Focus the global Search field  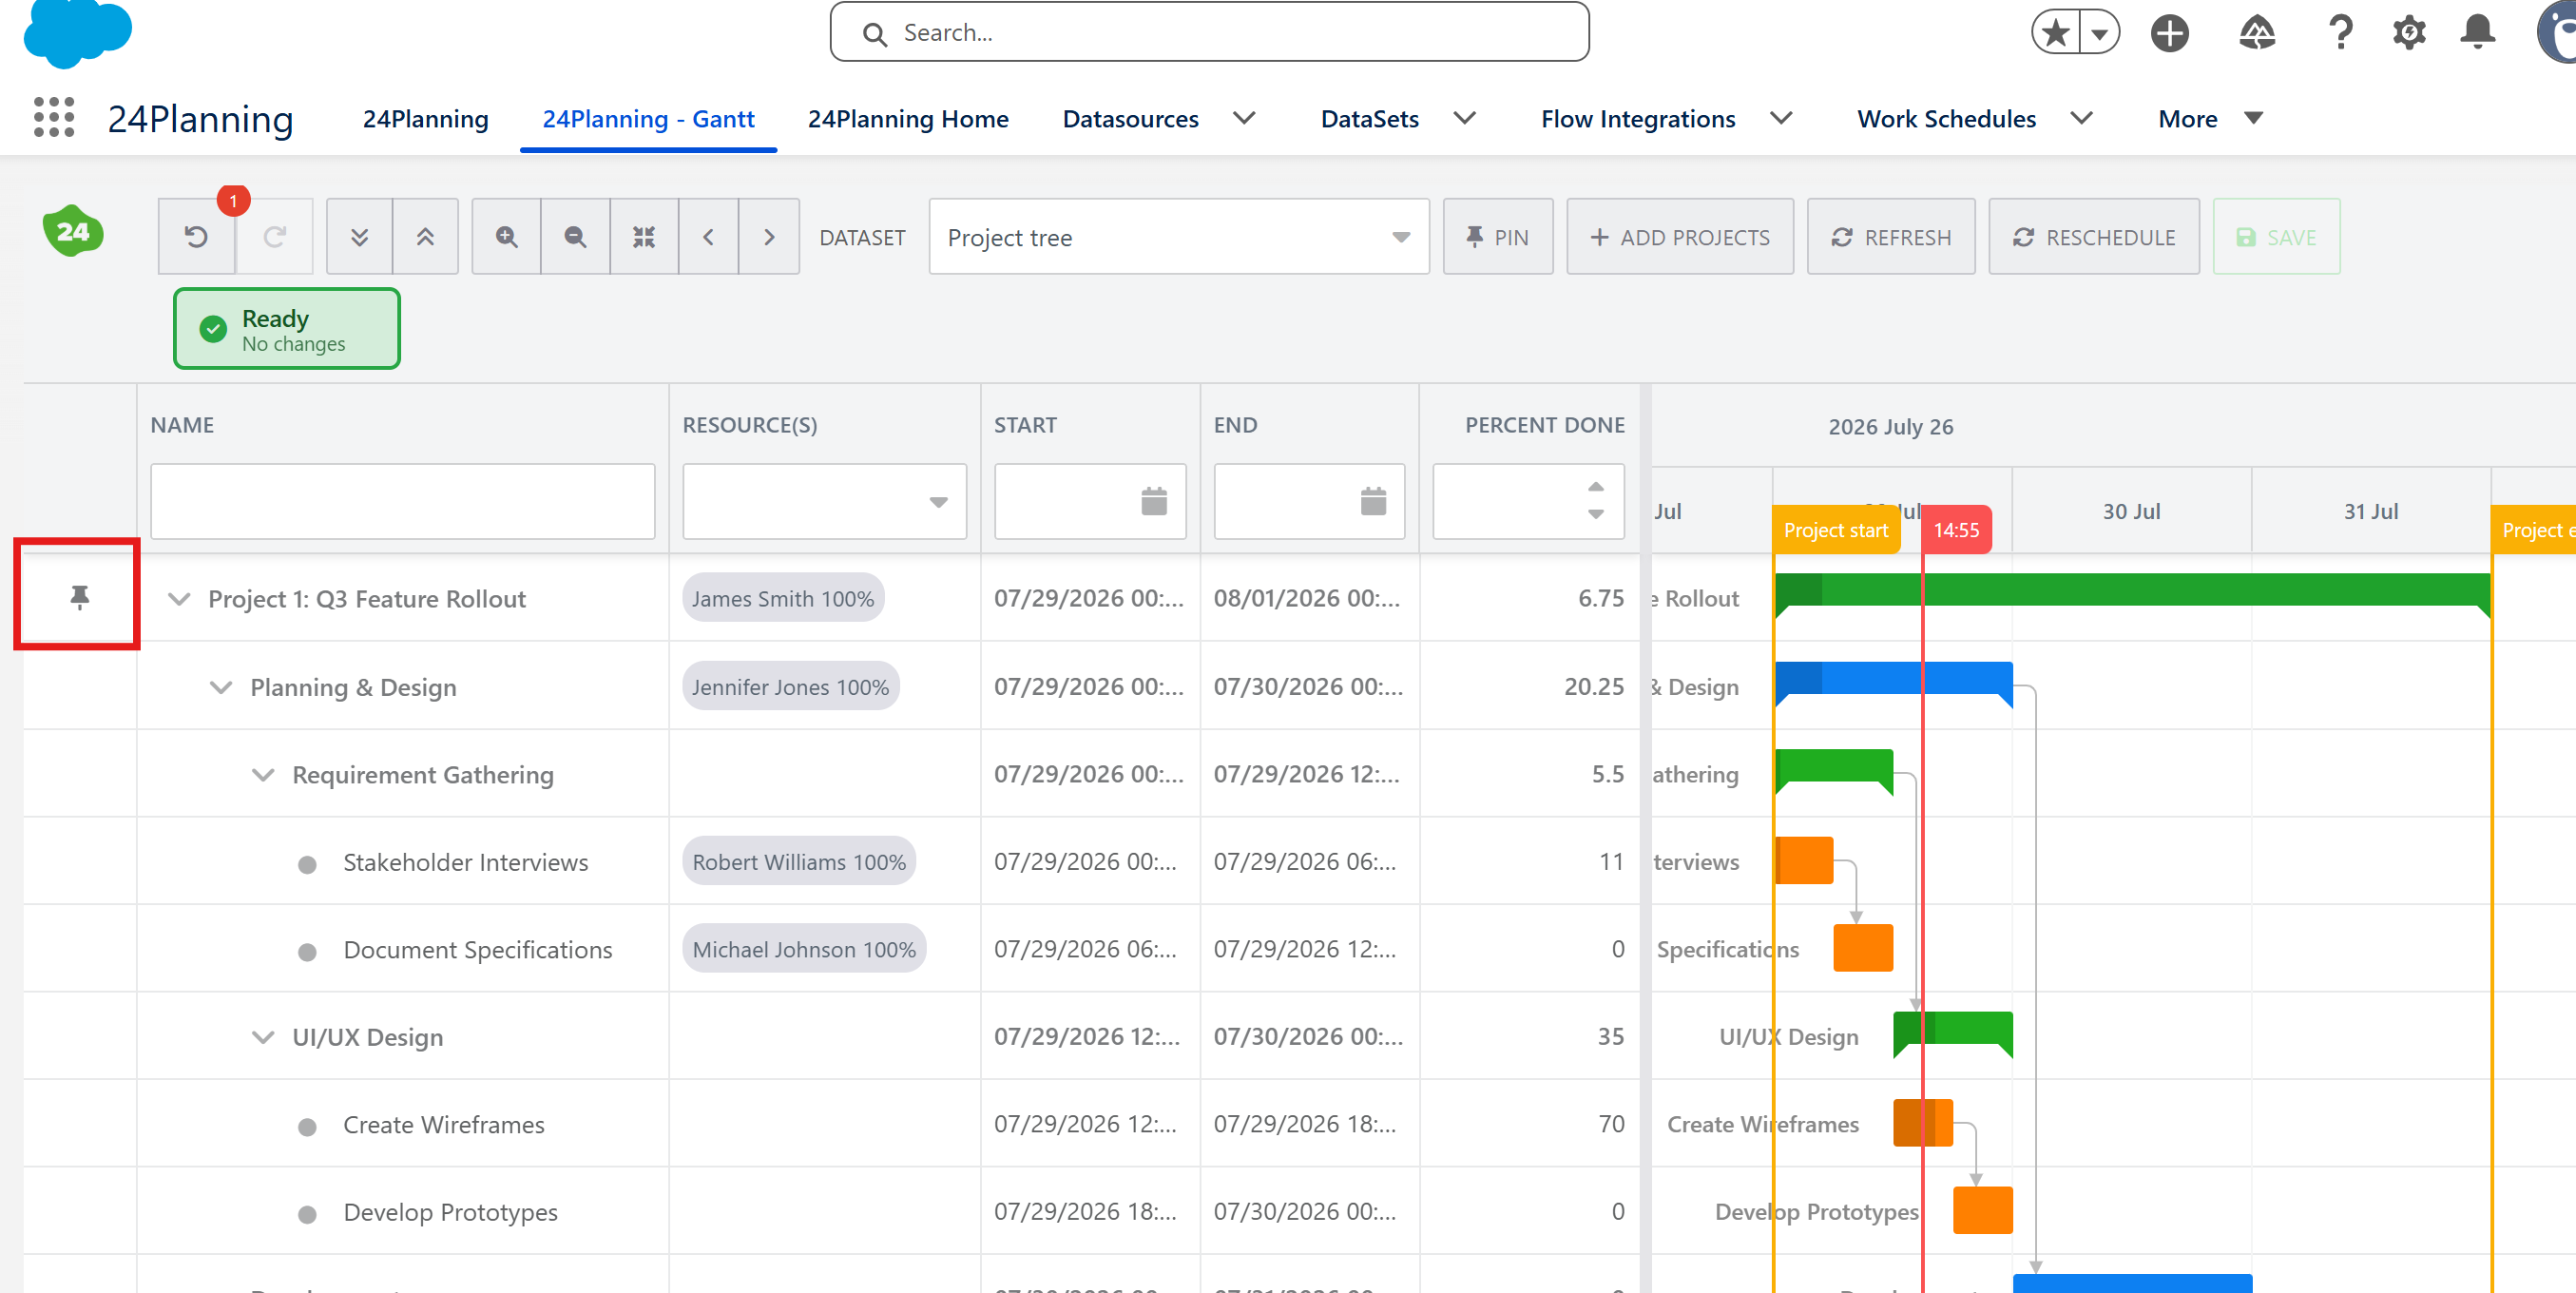1209,33
